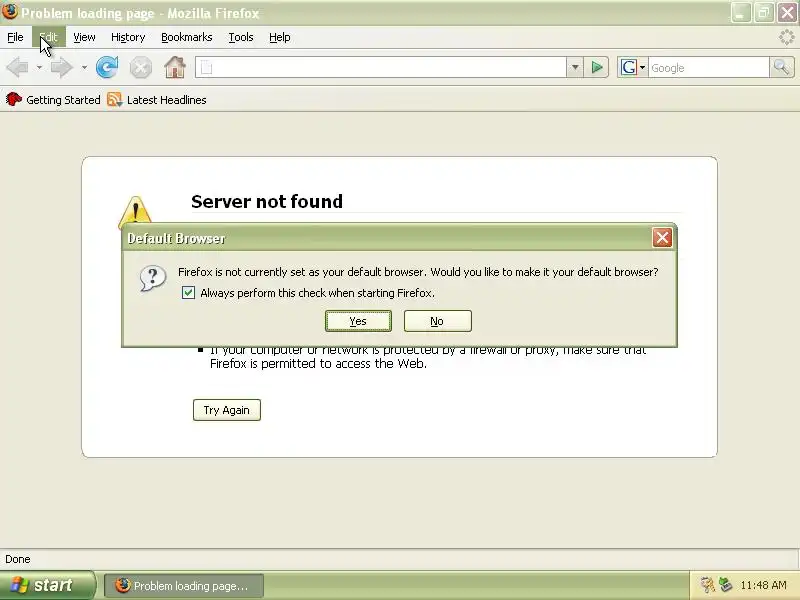This screenshot has height=600, width=800.
Task: Open the Bookmarks menu
Action: point(187,37)
